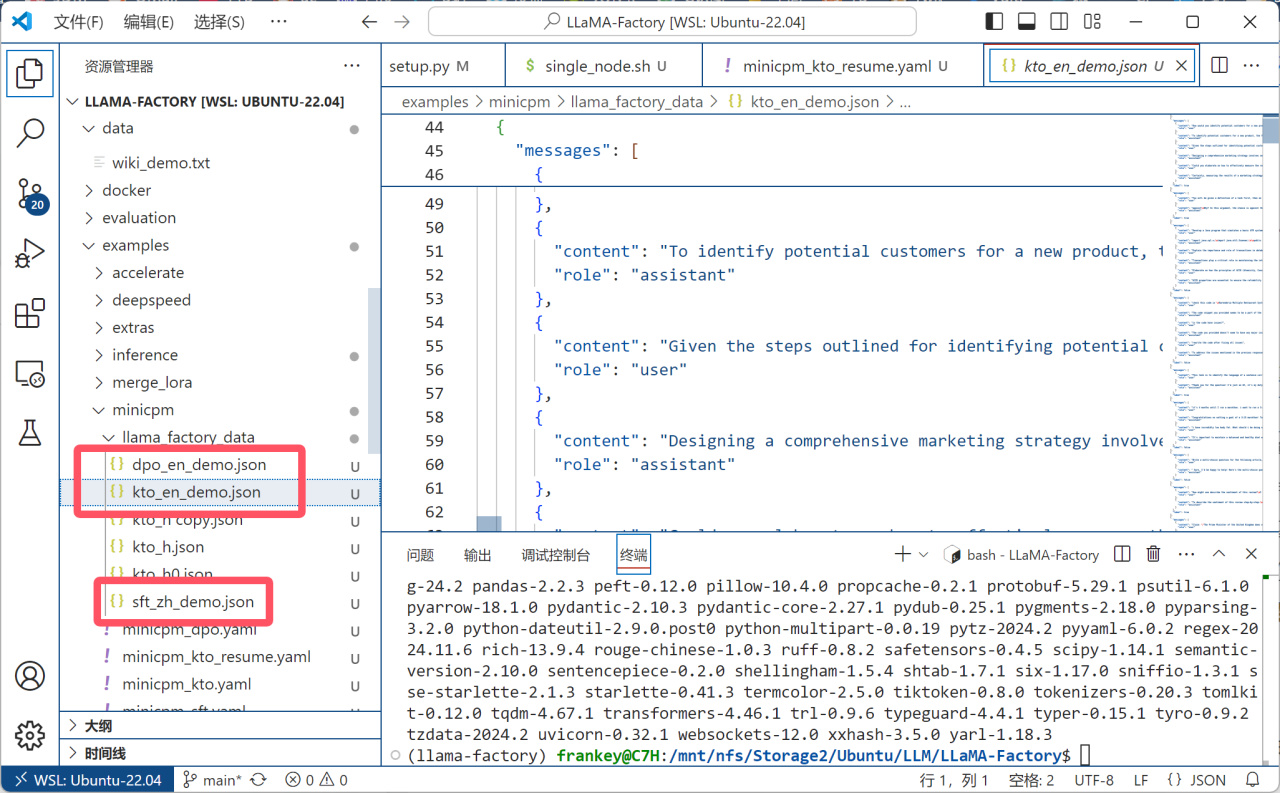
Task: Maximize the panel with up chevron
Action: pos(1219,554)
